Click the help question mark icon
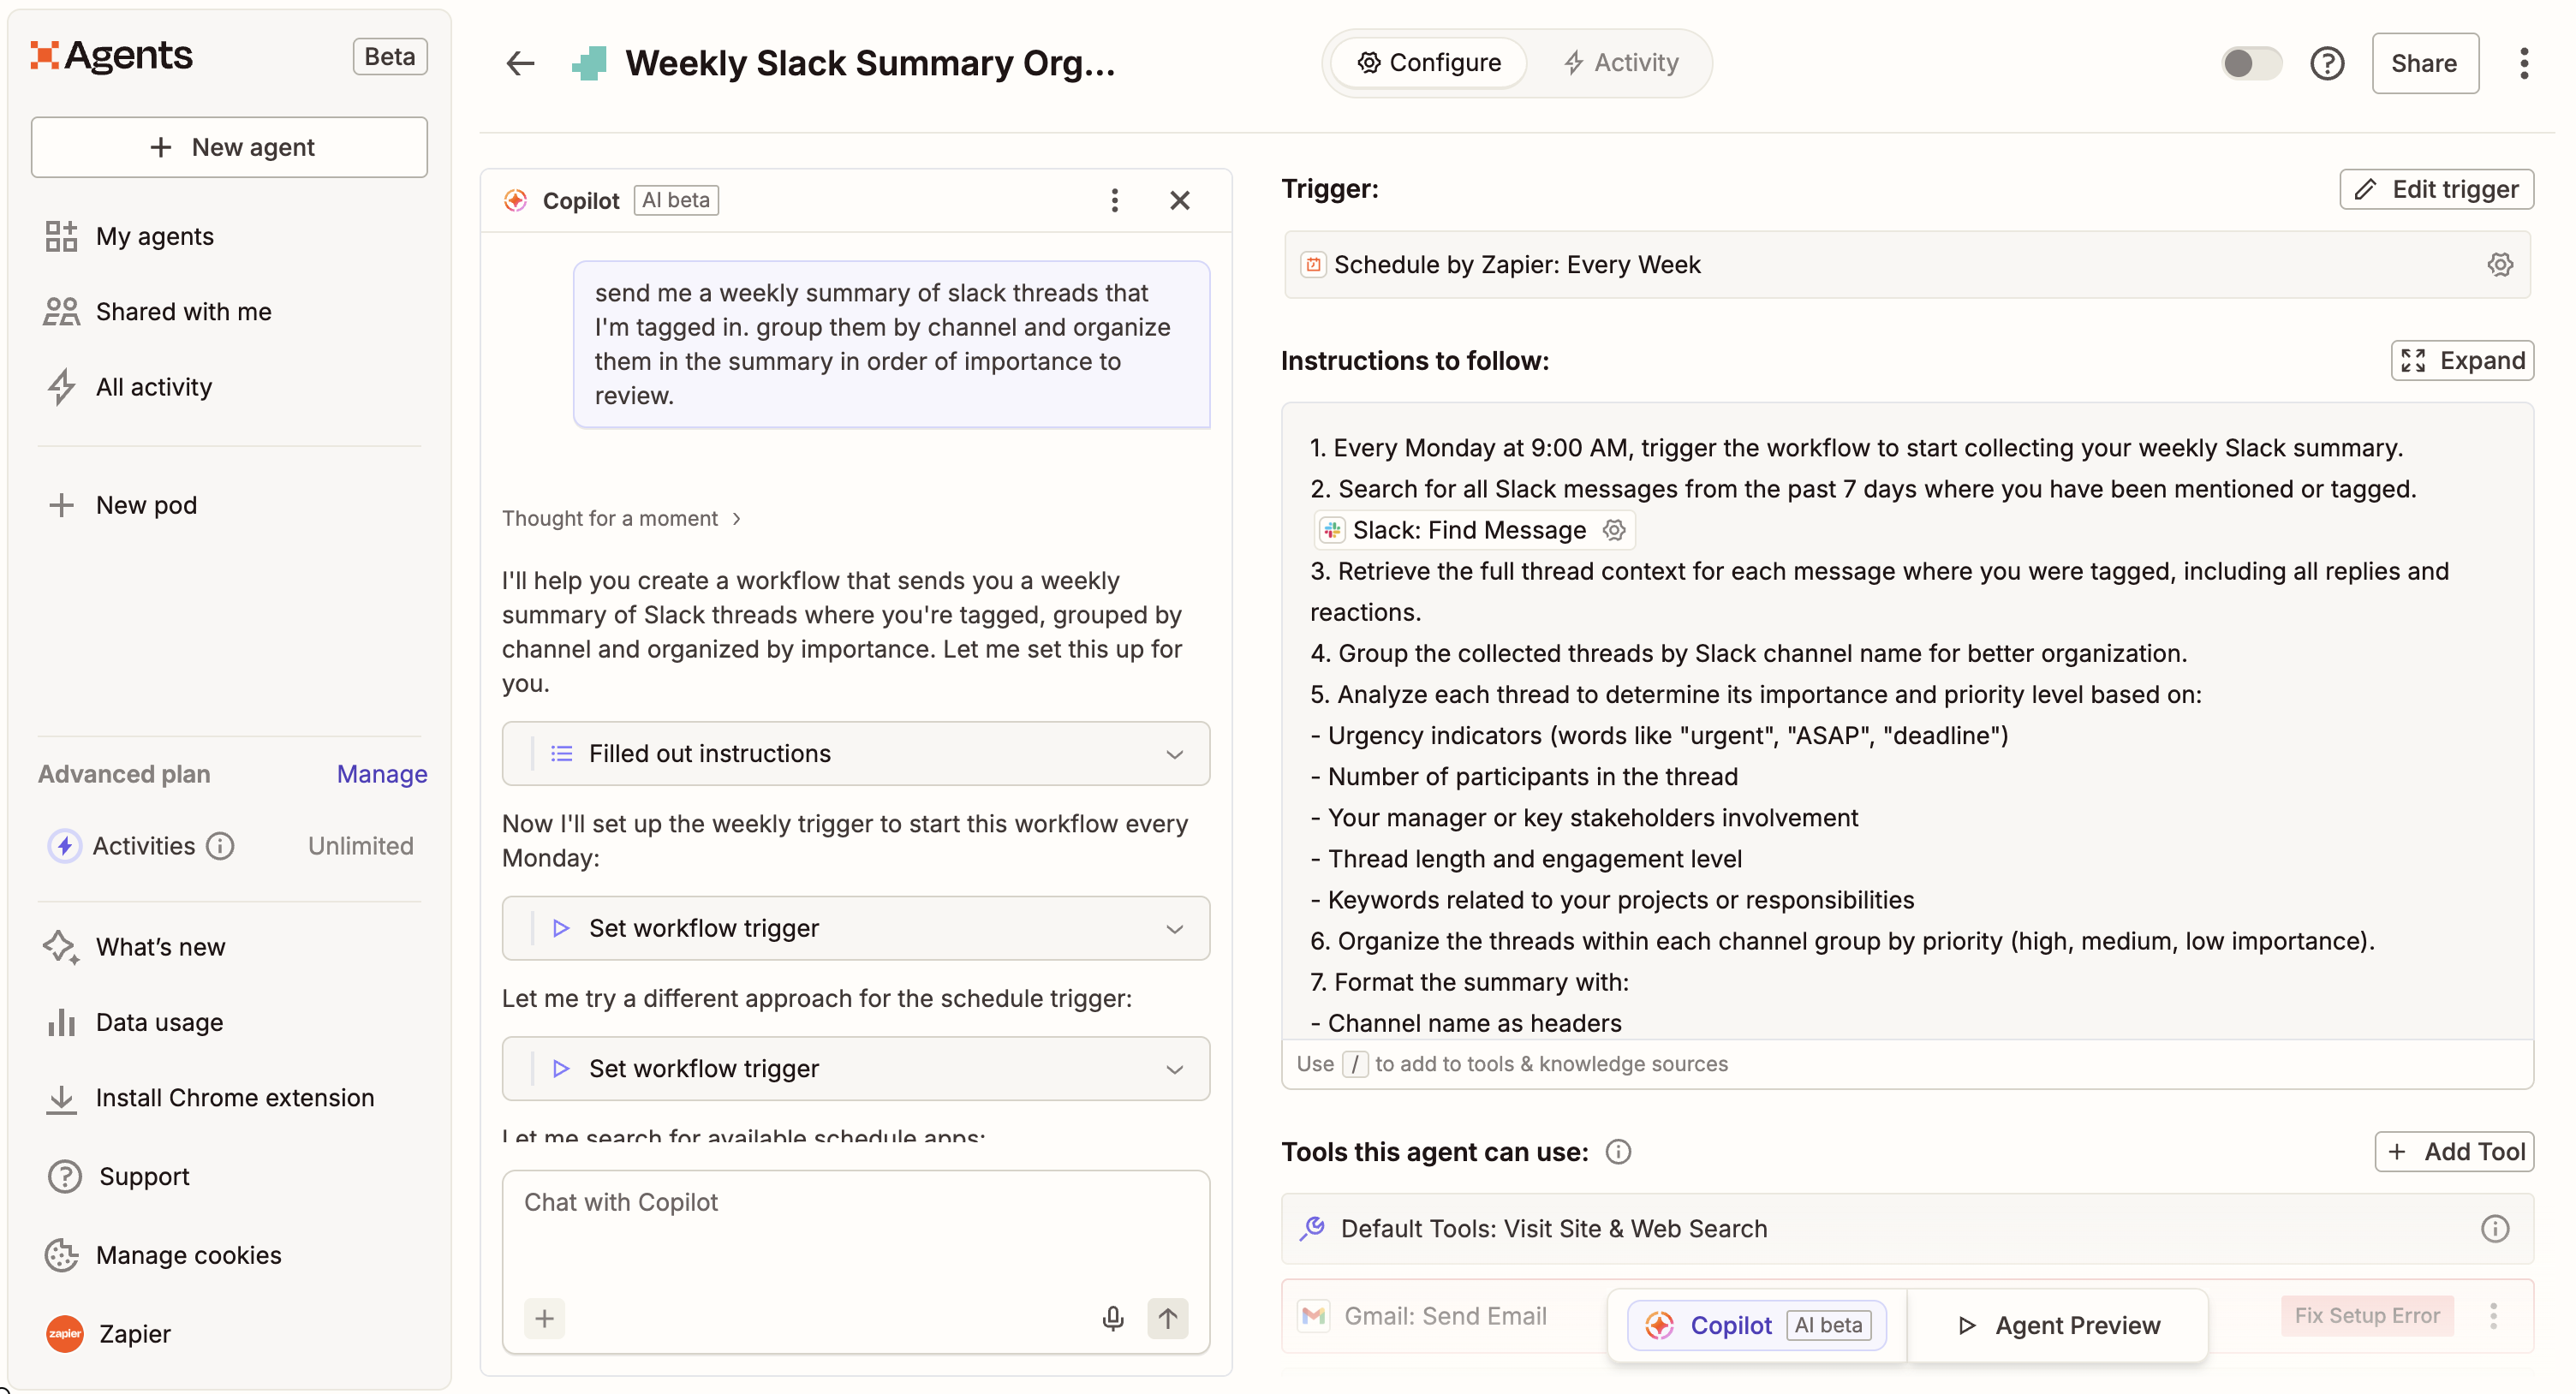Screen dimensions: 2576x1394 pos(2328,63)
